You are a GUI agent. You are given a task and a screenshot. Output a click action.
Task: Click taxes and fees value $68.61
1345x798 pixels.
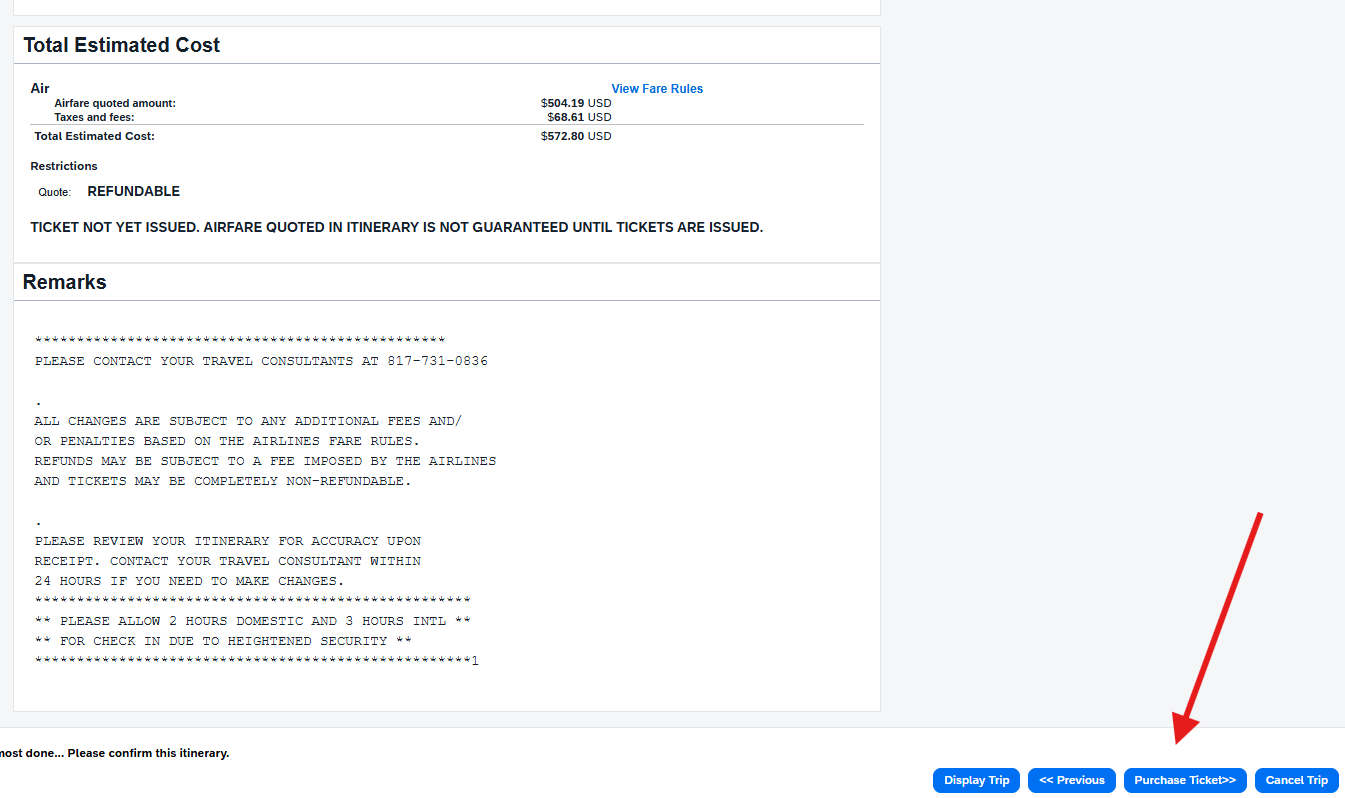click(579, 117)
